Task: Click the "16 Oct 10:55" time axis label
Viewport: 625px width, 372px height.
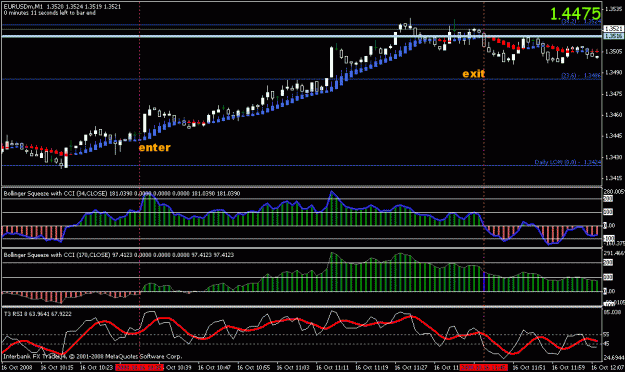Action: click(254, 367)
